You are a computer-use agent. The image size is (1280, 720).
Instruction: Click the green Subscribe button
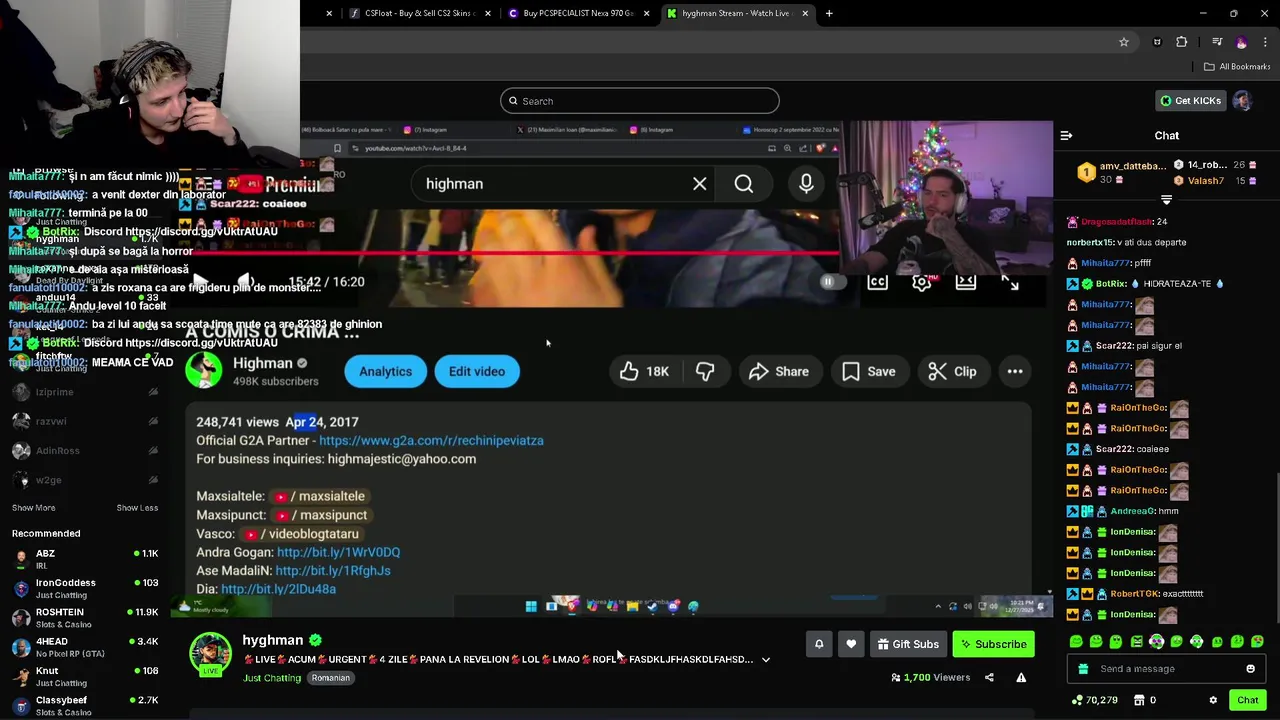tap(994, 644)
